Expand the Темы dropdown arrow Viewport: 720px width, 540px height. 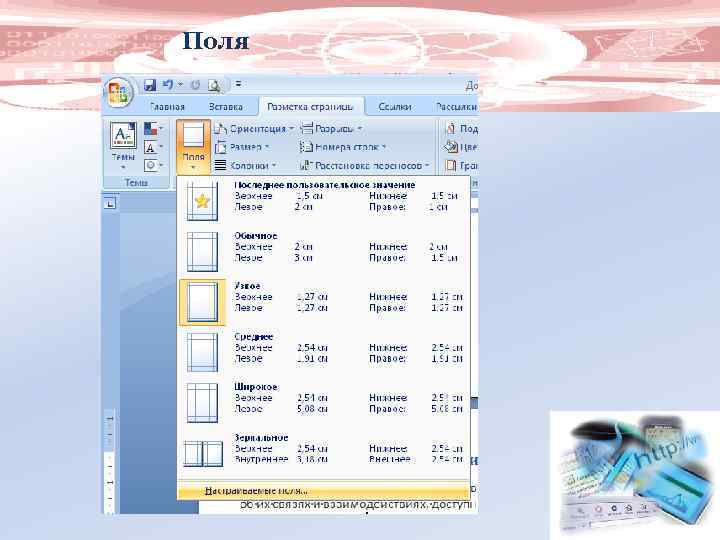coord(123,167)
